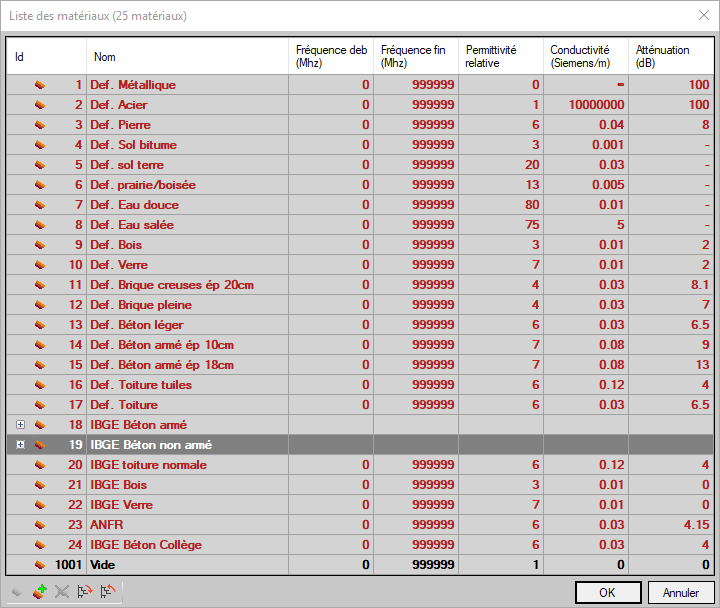Click the Fréquence fin (Mhz) column header
Image resolution: width=720 pixels, height=608 pixels.
tap(416, 56)
